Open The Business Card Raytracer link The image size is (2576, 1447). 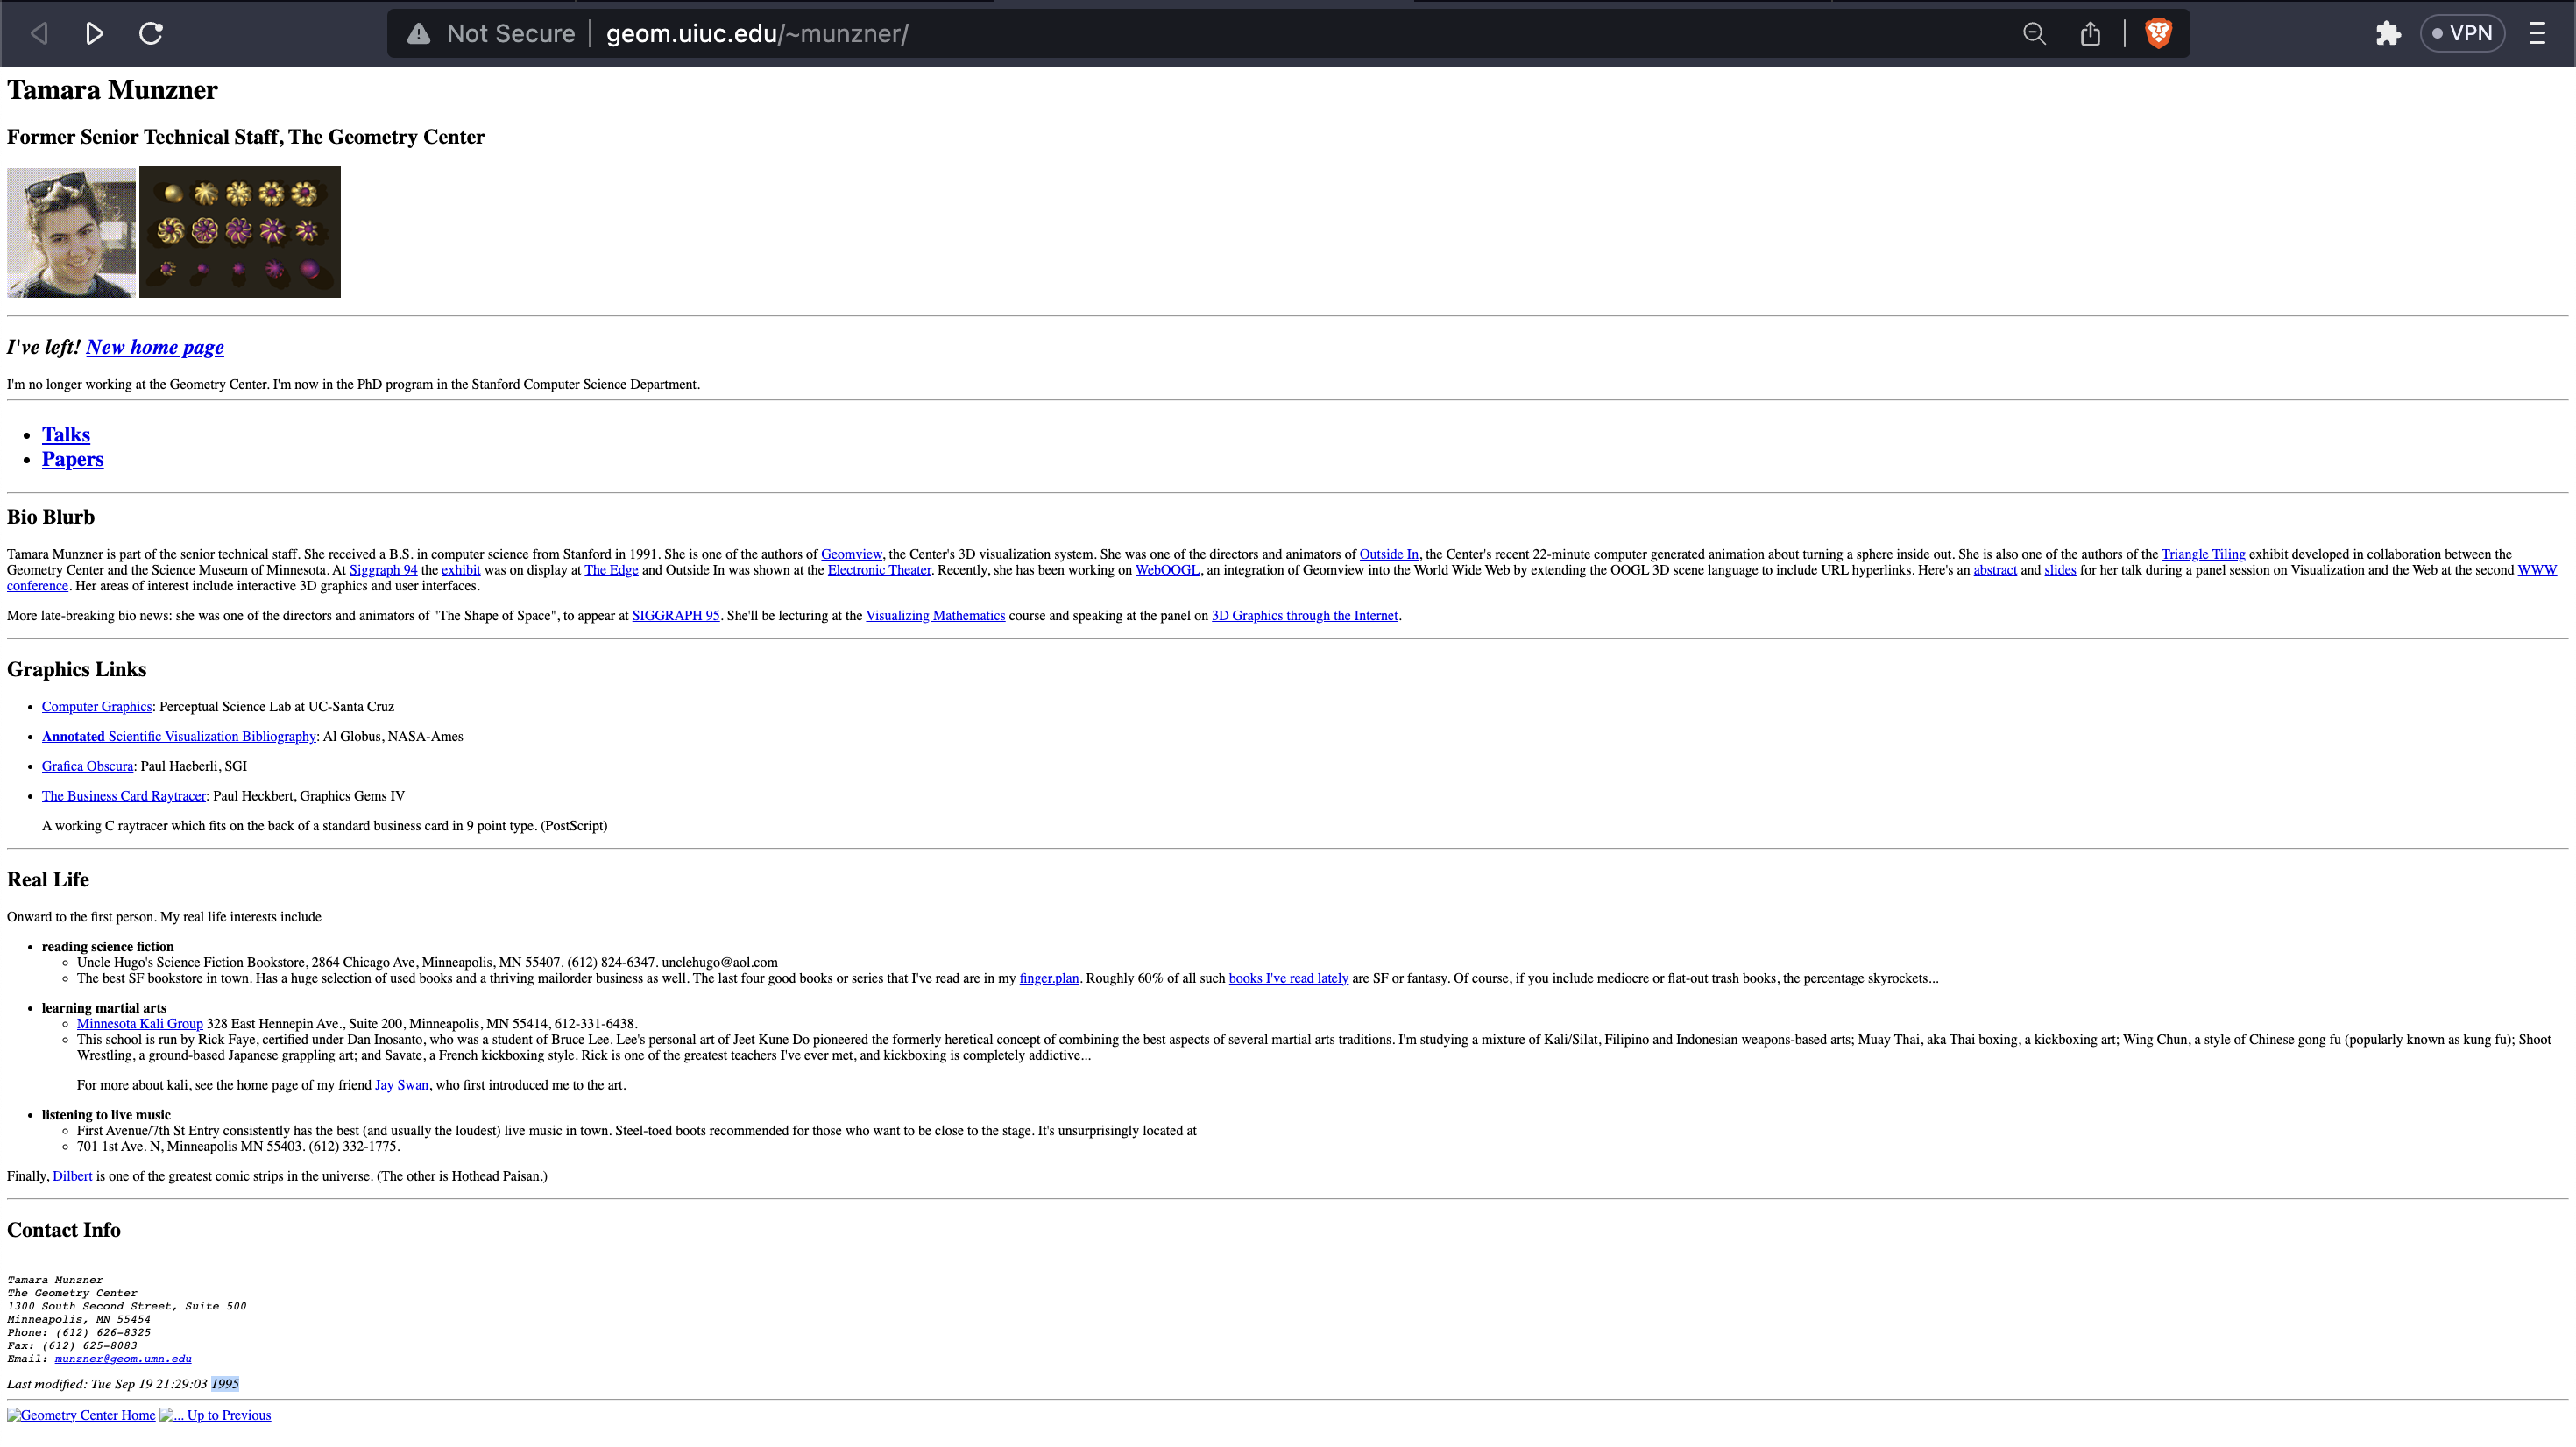tap(124, 796)
